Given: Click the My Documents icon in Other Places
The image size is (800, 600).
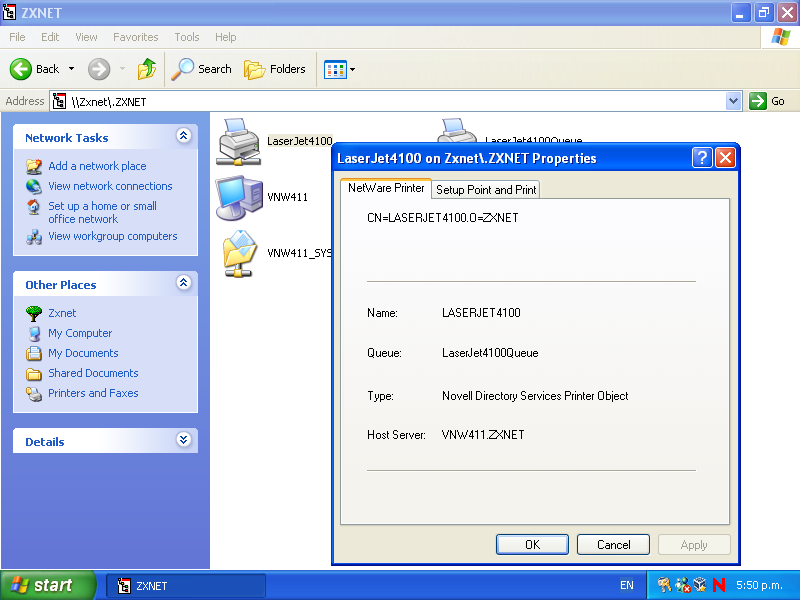Looking at the screenshot, I should (34, 353).
